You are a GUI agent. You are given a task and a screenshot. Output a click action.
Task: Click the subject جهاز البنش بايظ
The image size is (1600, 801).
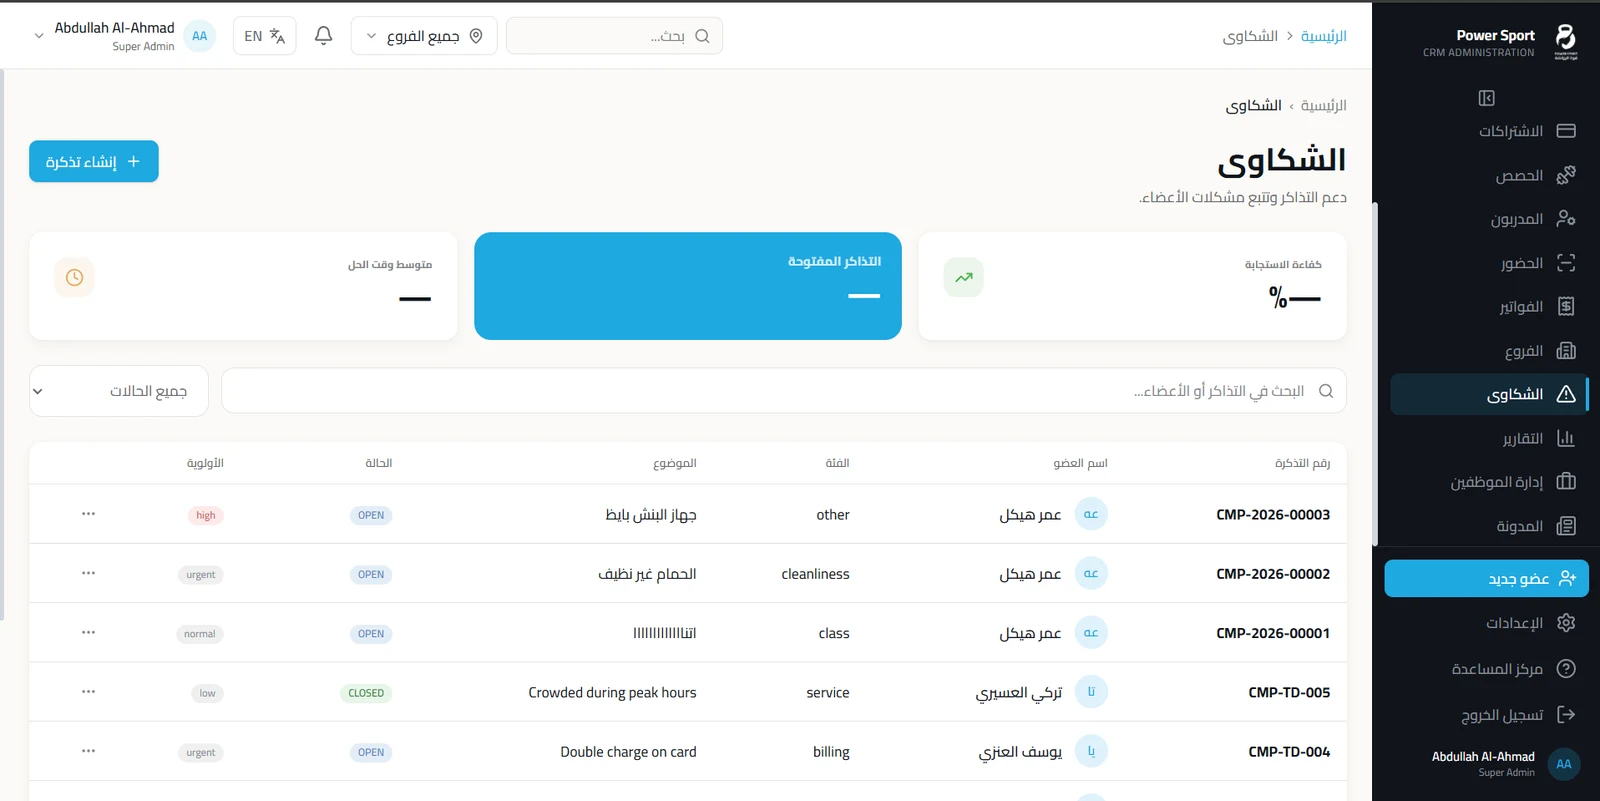point(651,515)
